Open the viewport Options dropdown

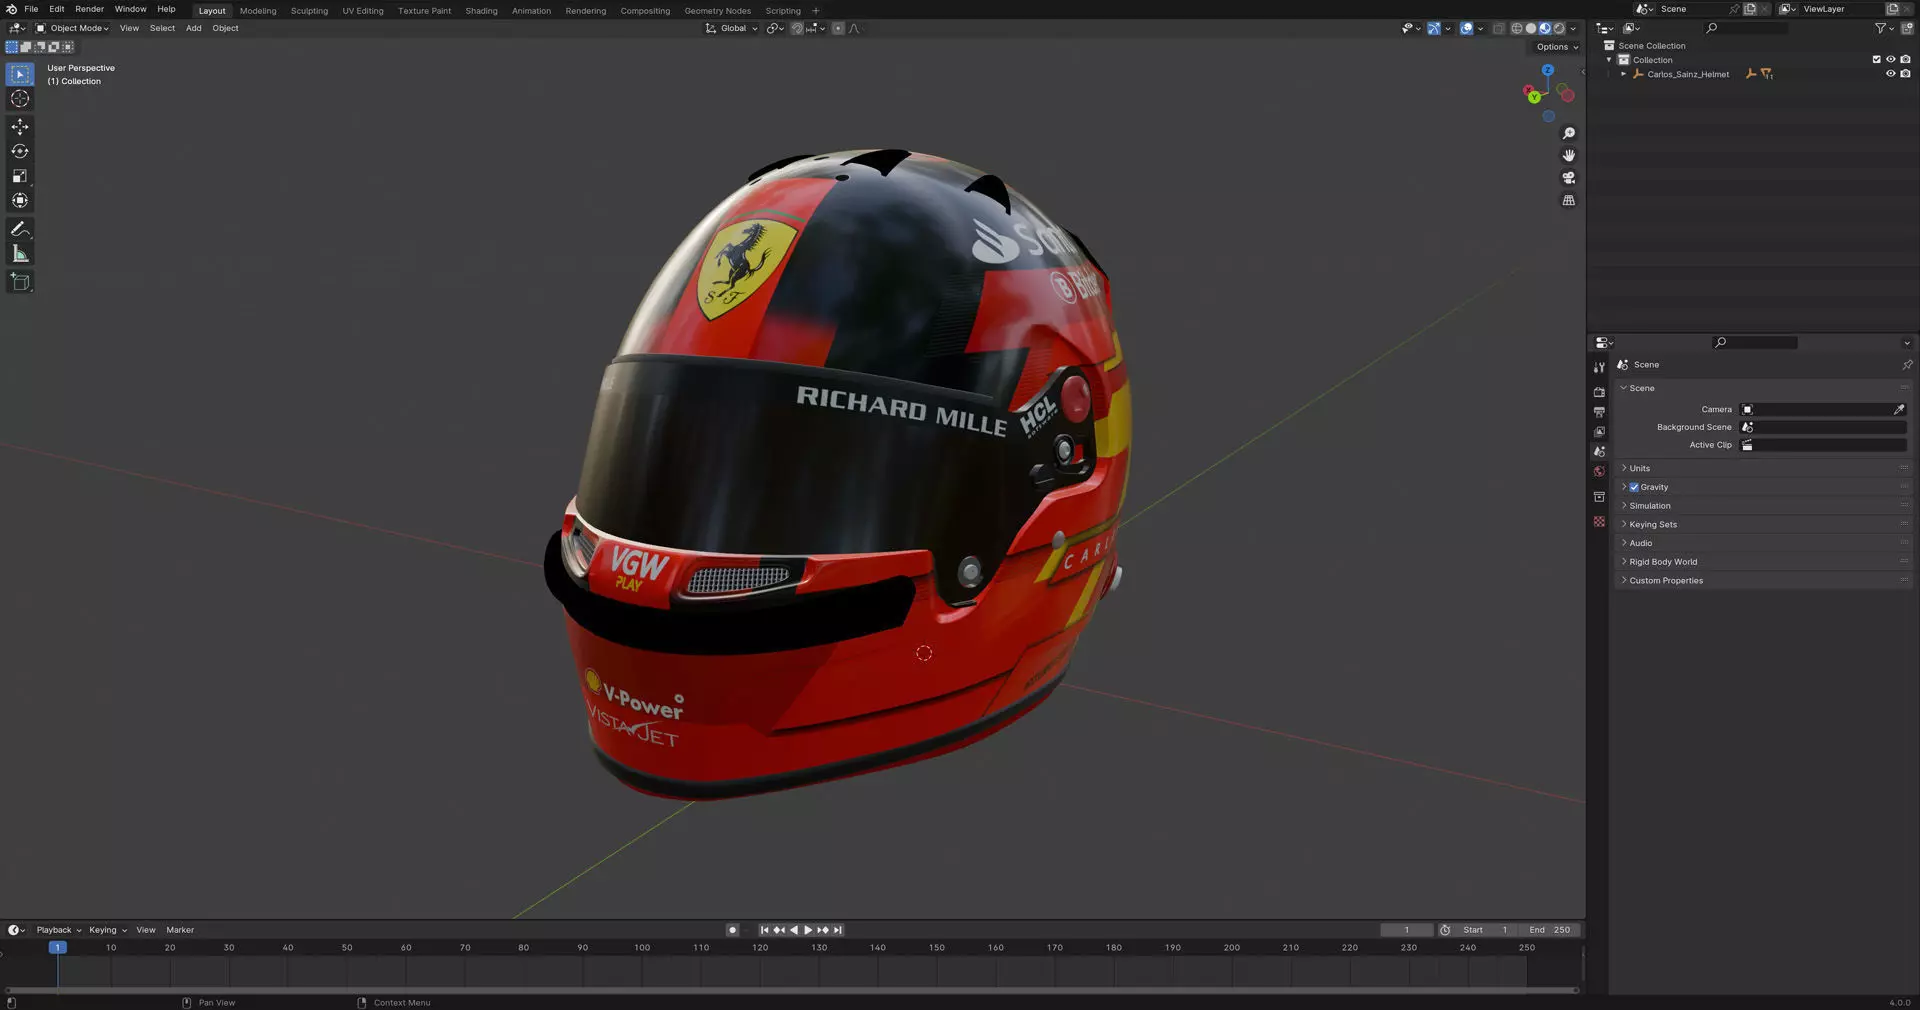tap(1556, 47)
